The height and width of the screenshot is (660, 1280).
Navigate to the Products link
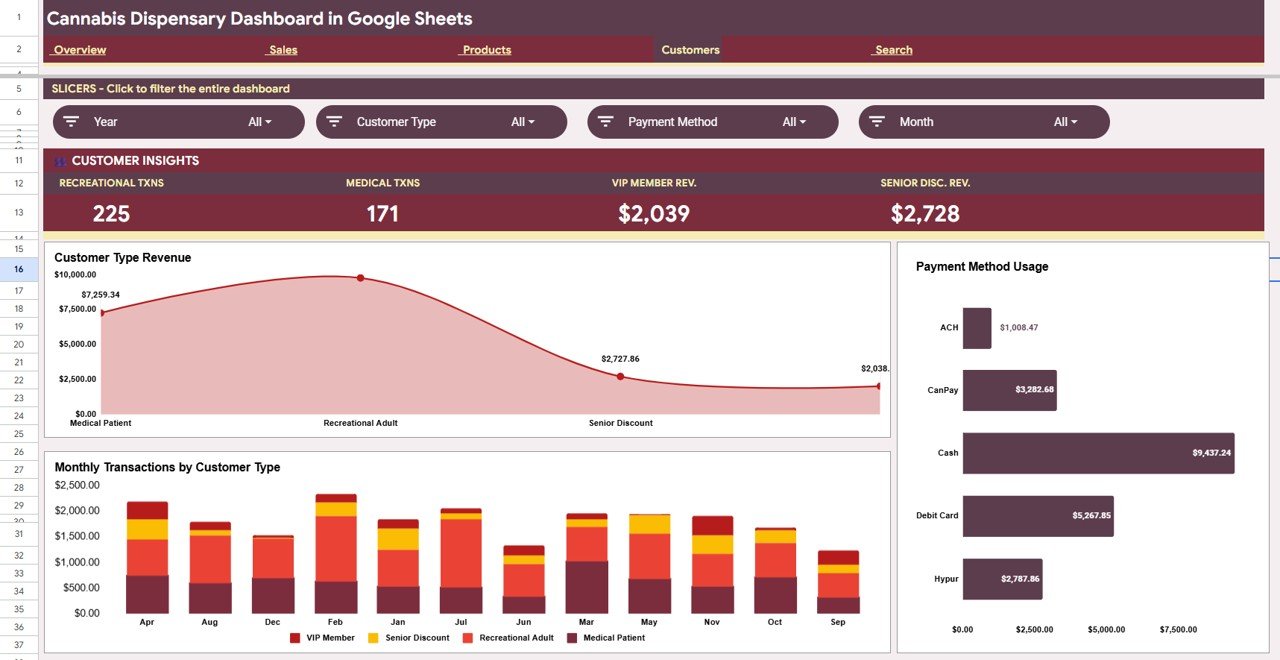[x=486, y=50]
